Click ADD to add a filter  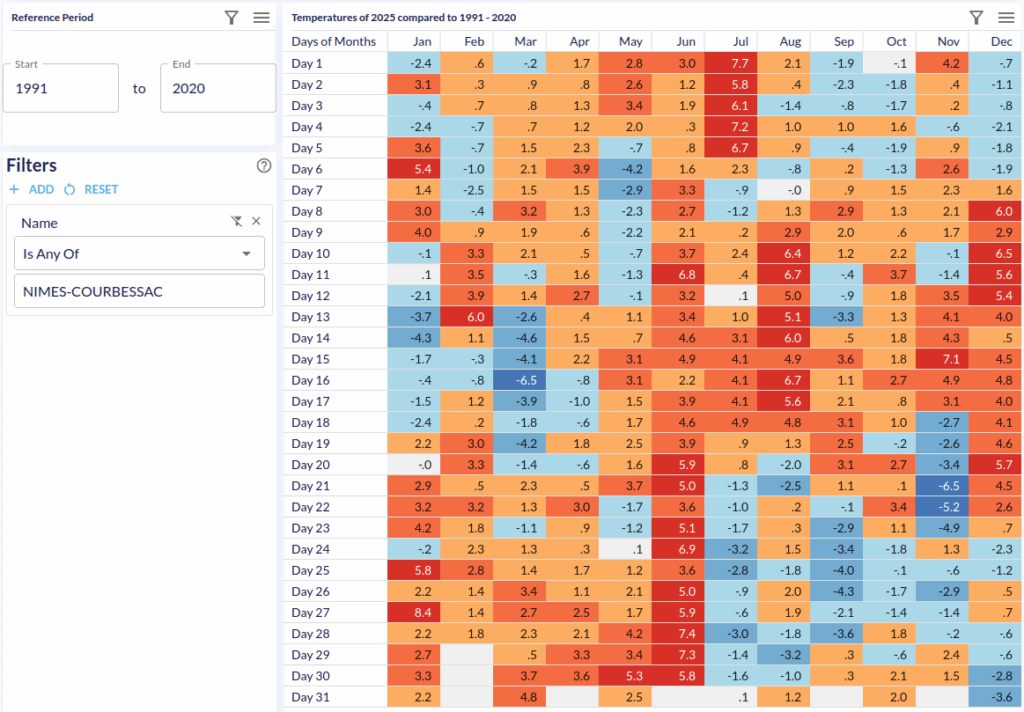point(32,189)
